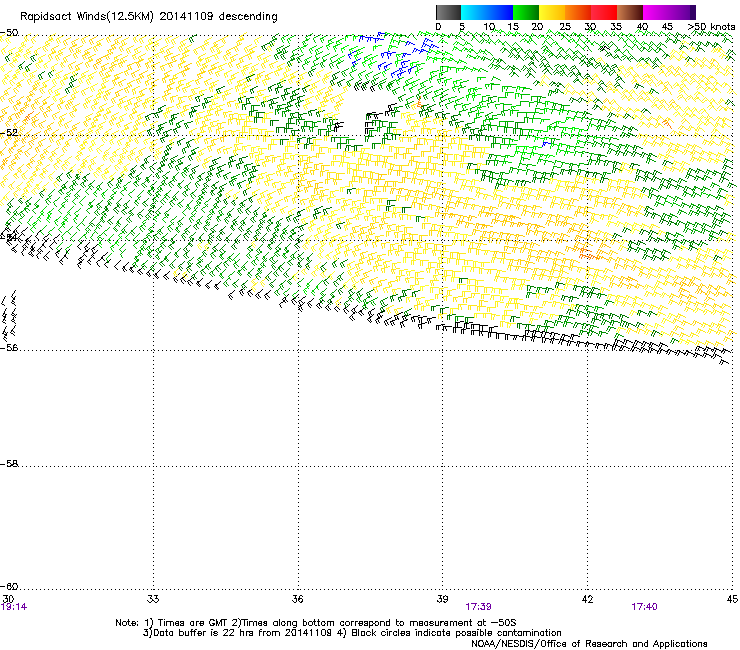Click the '10' legend scale label
Screen dimensions: 740x650
coord(489,27)
